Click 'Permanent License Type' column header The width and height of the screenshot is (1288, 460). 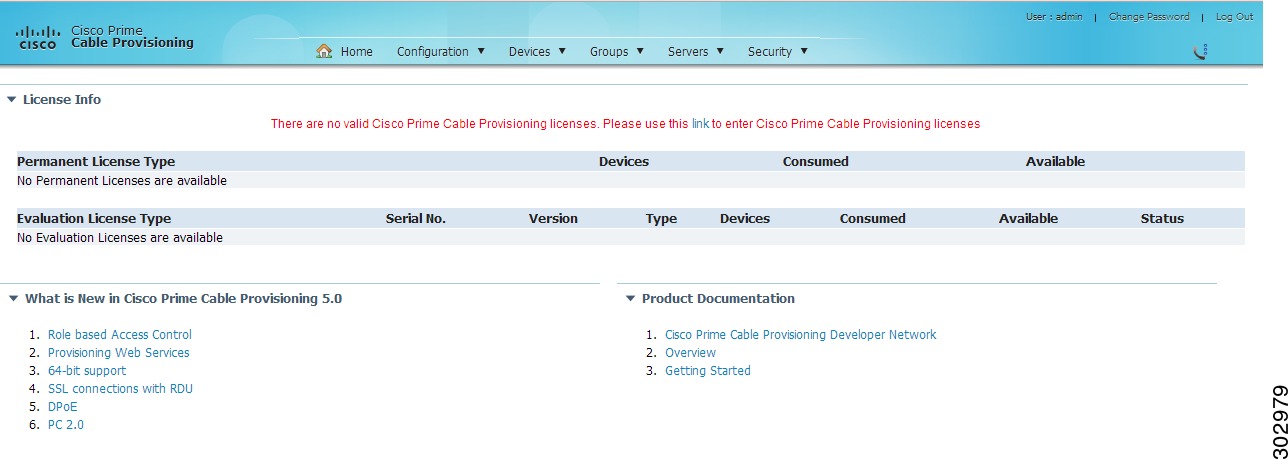96,161
